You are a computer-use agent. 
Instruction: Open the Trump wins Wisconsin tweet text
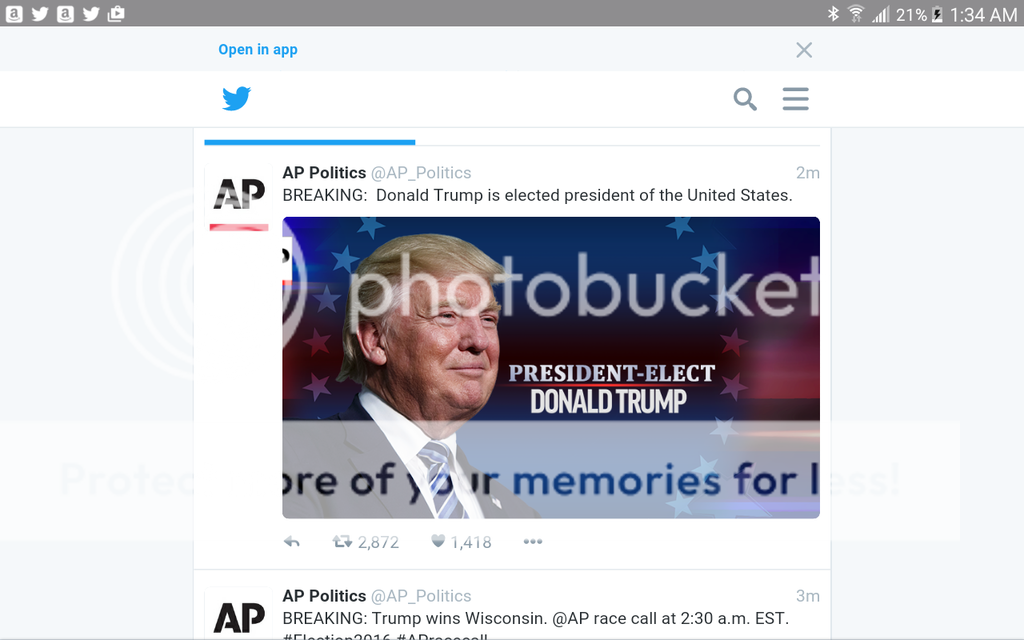tap(535, 619)
